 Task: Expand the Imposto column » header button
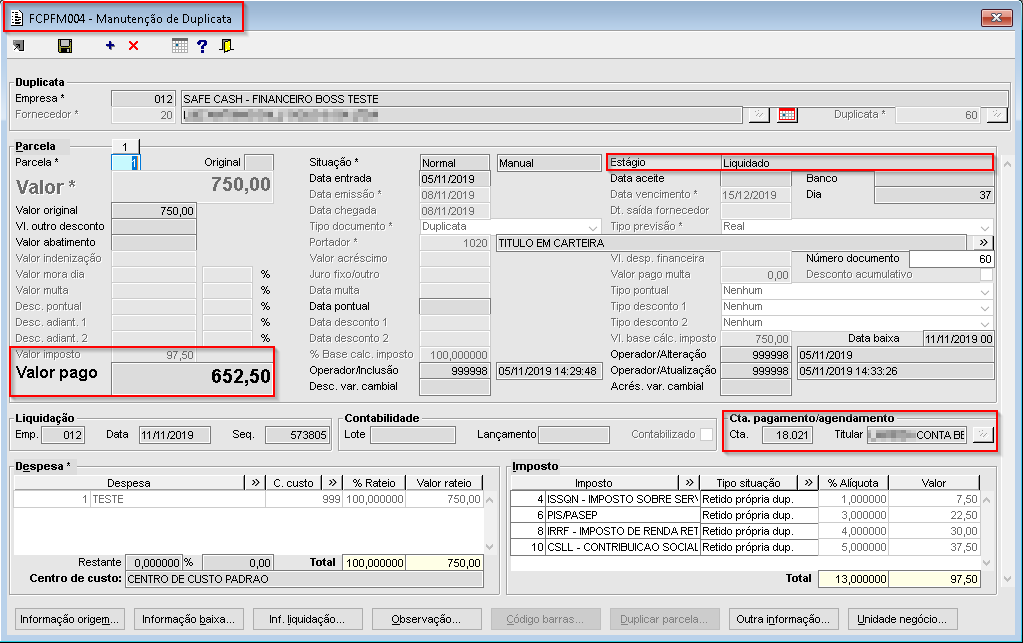point(689,483)
